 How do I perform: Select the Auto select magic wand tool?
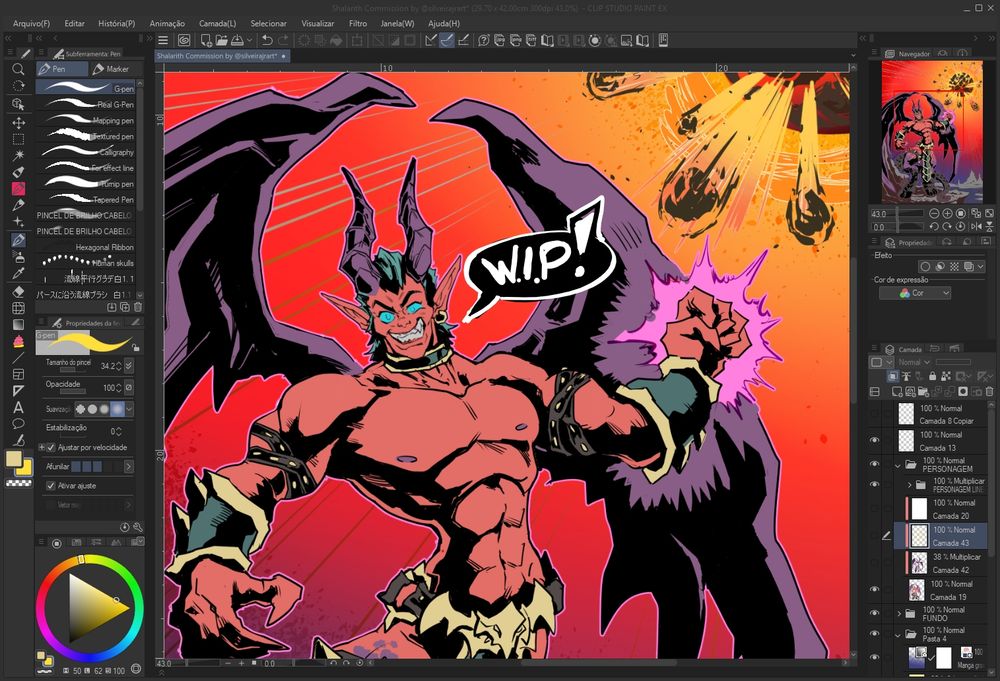click(18, 155)
